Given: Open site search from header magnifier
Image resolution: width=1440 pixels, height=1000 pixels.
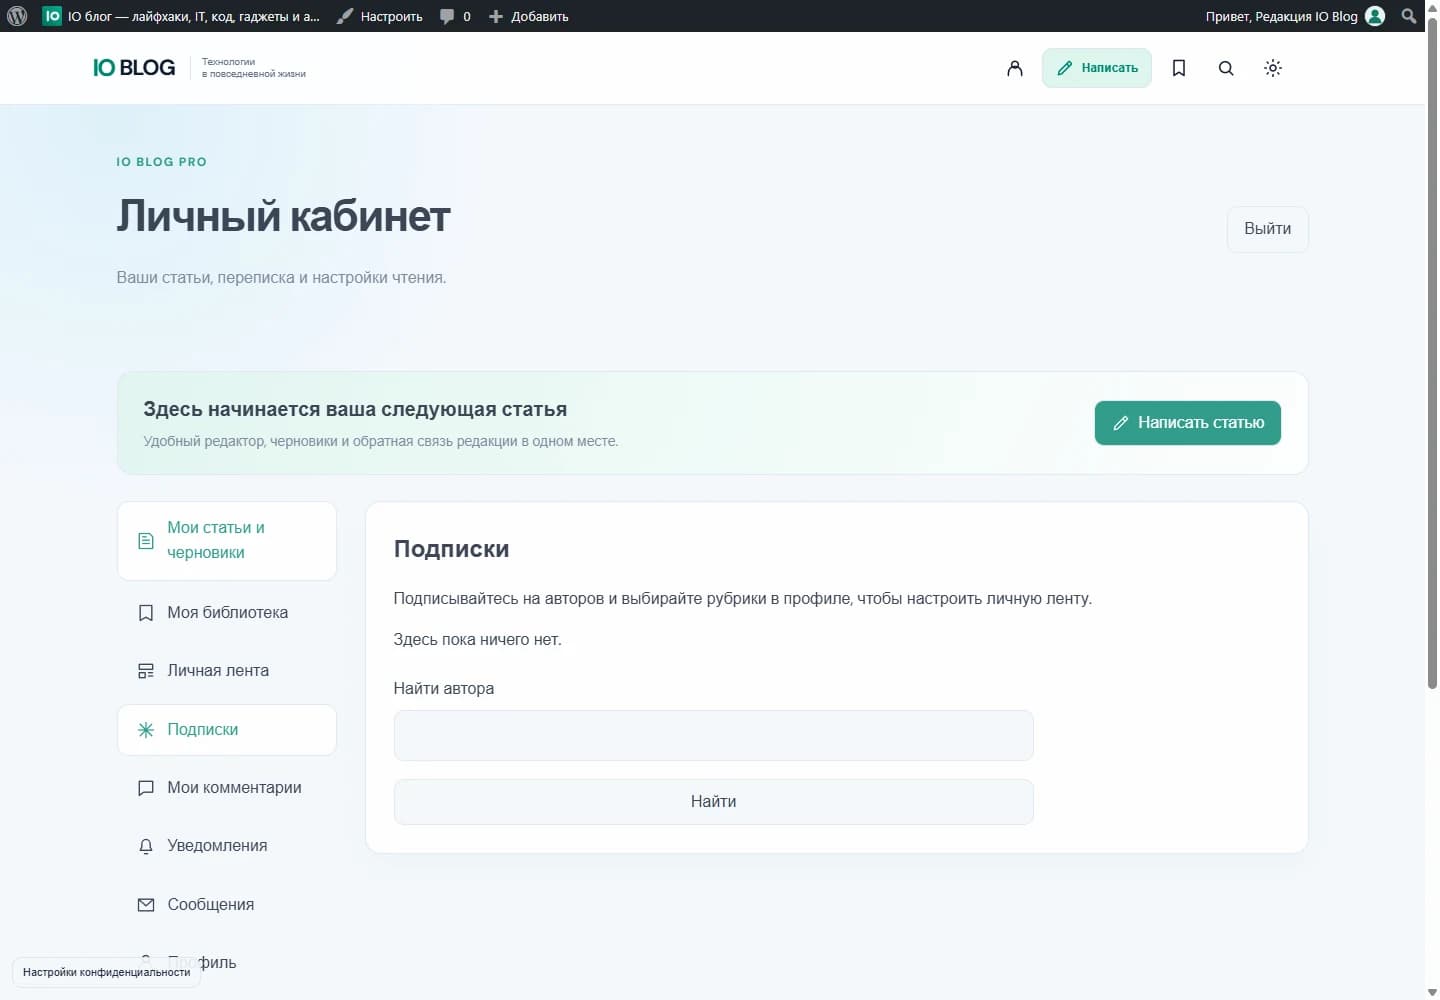Looking at the screenshot, I should tap(1226, 68).
